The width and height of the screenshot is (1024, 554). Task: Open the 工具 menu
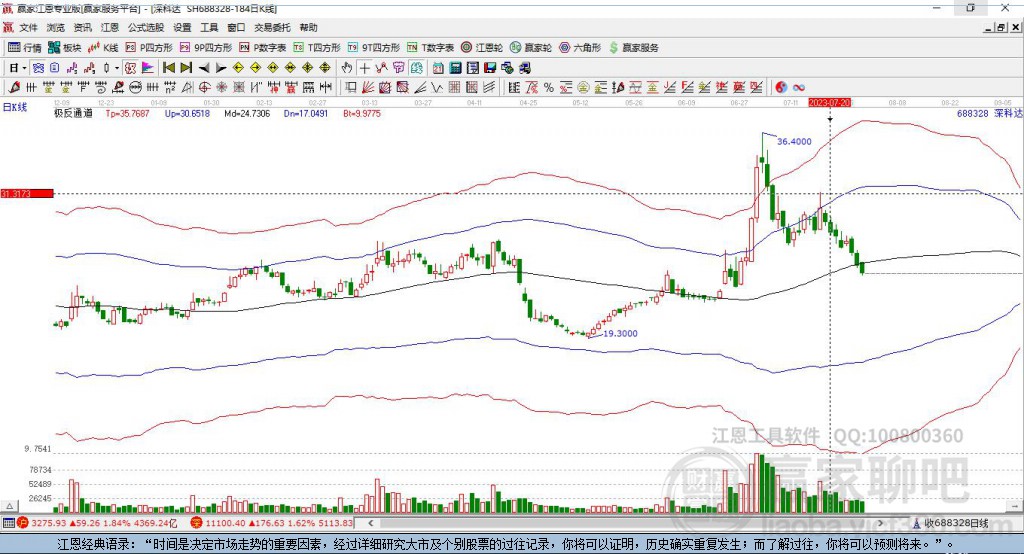pos(209,27)
